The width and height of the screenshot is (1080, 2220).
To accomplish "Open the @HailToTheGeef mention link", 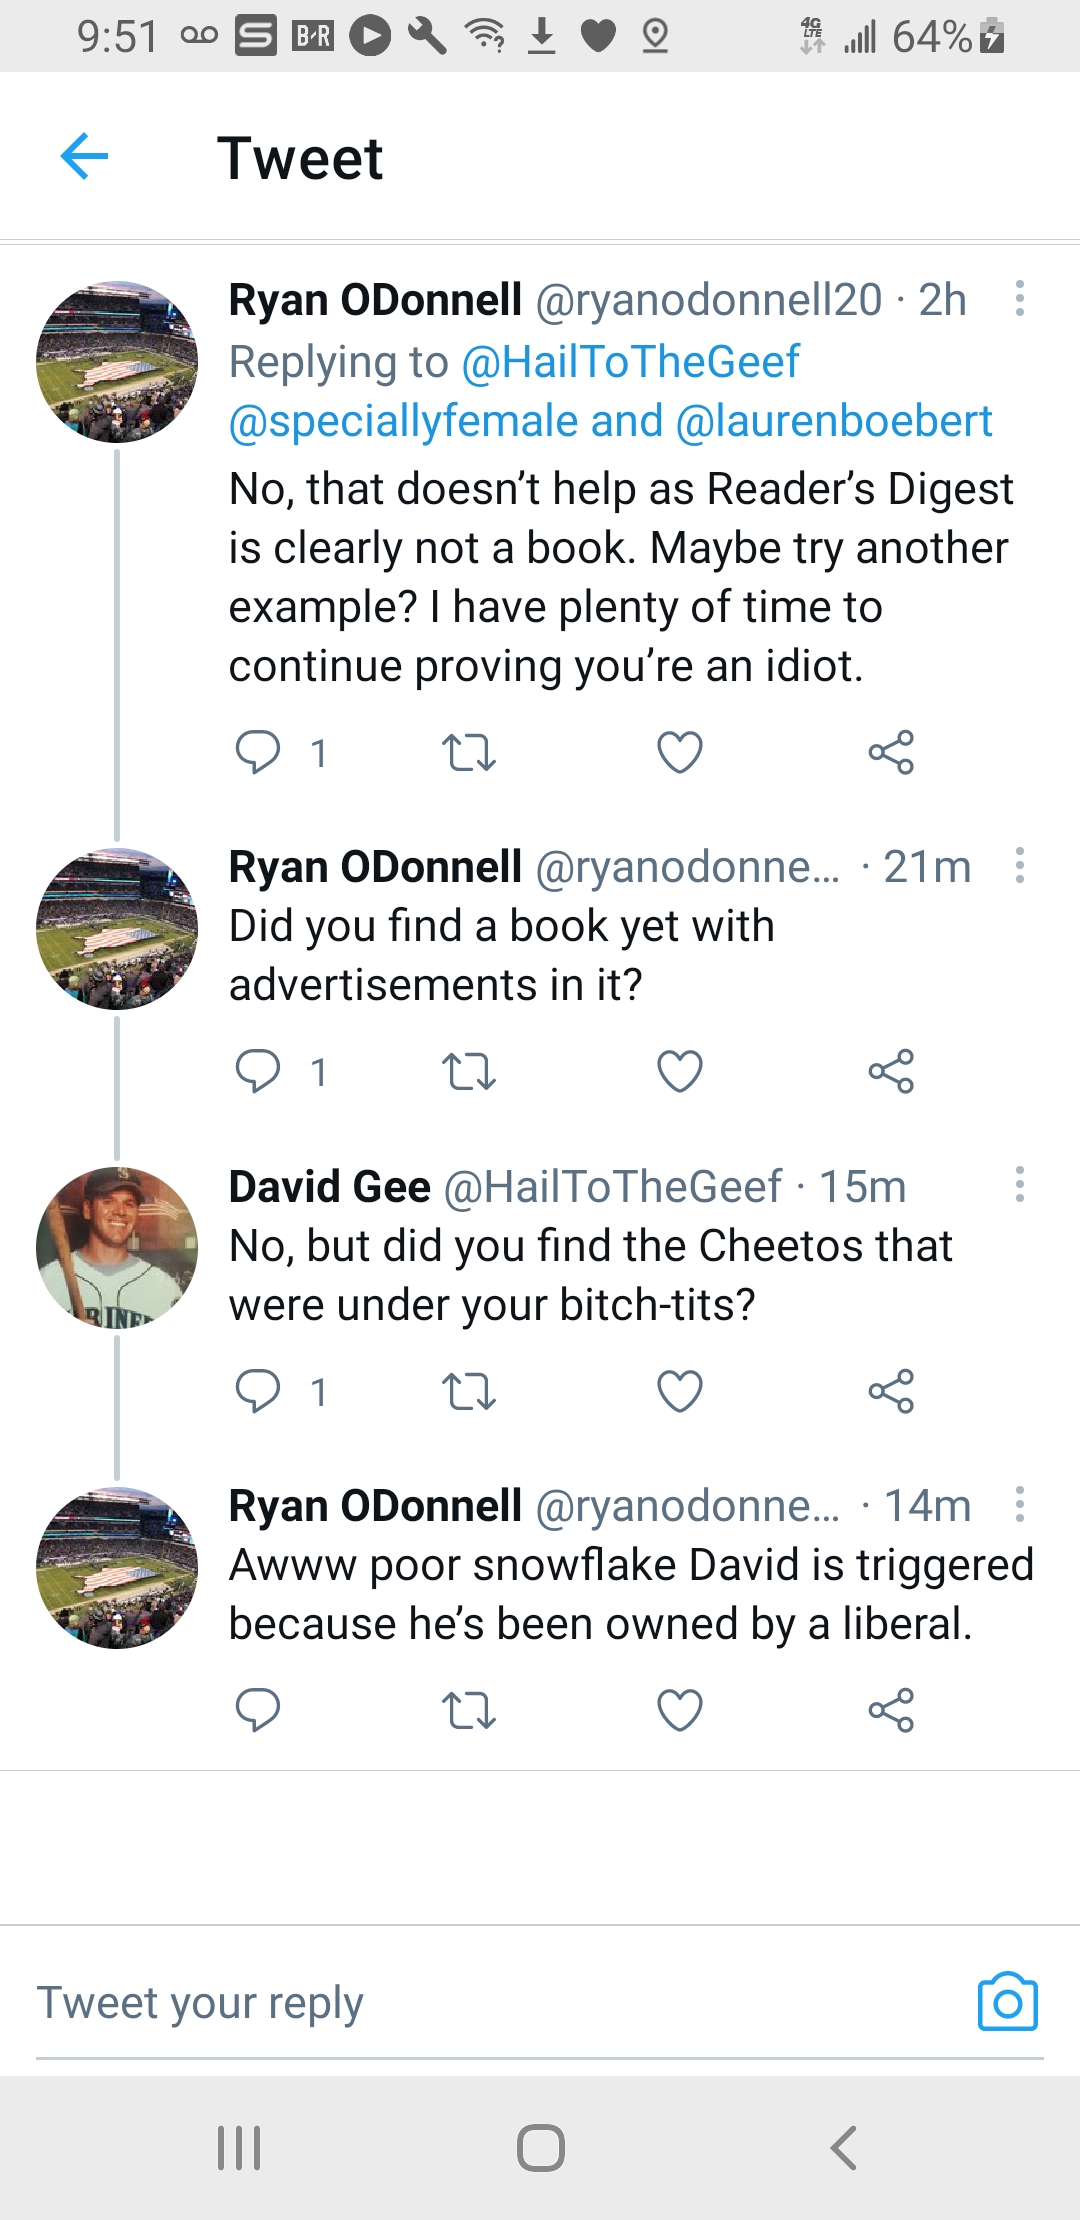I will coord(630,362).
